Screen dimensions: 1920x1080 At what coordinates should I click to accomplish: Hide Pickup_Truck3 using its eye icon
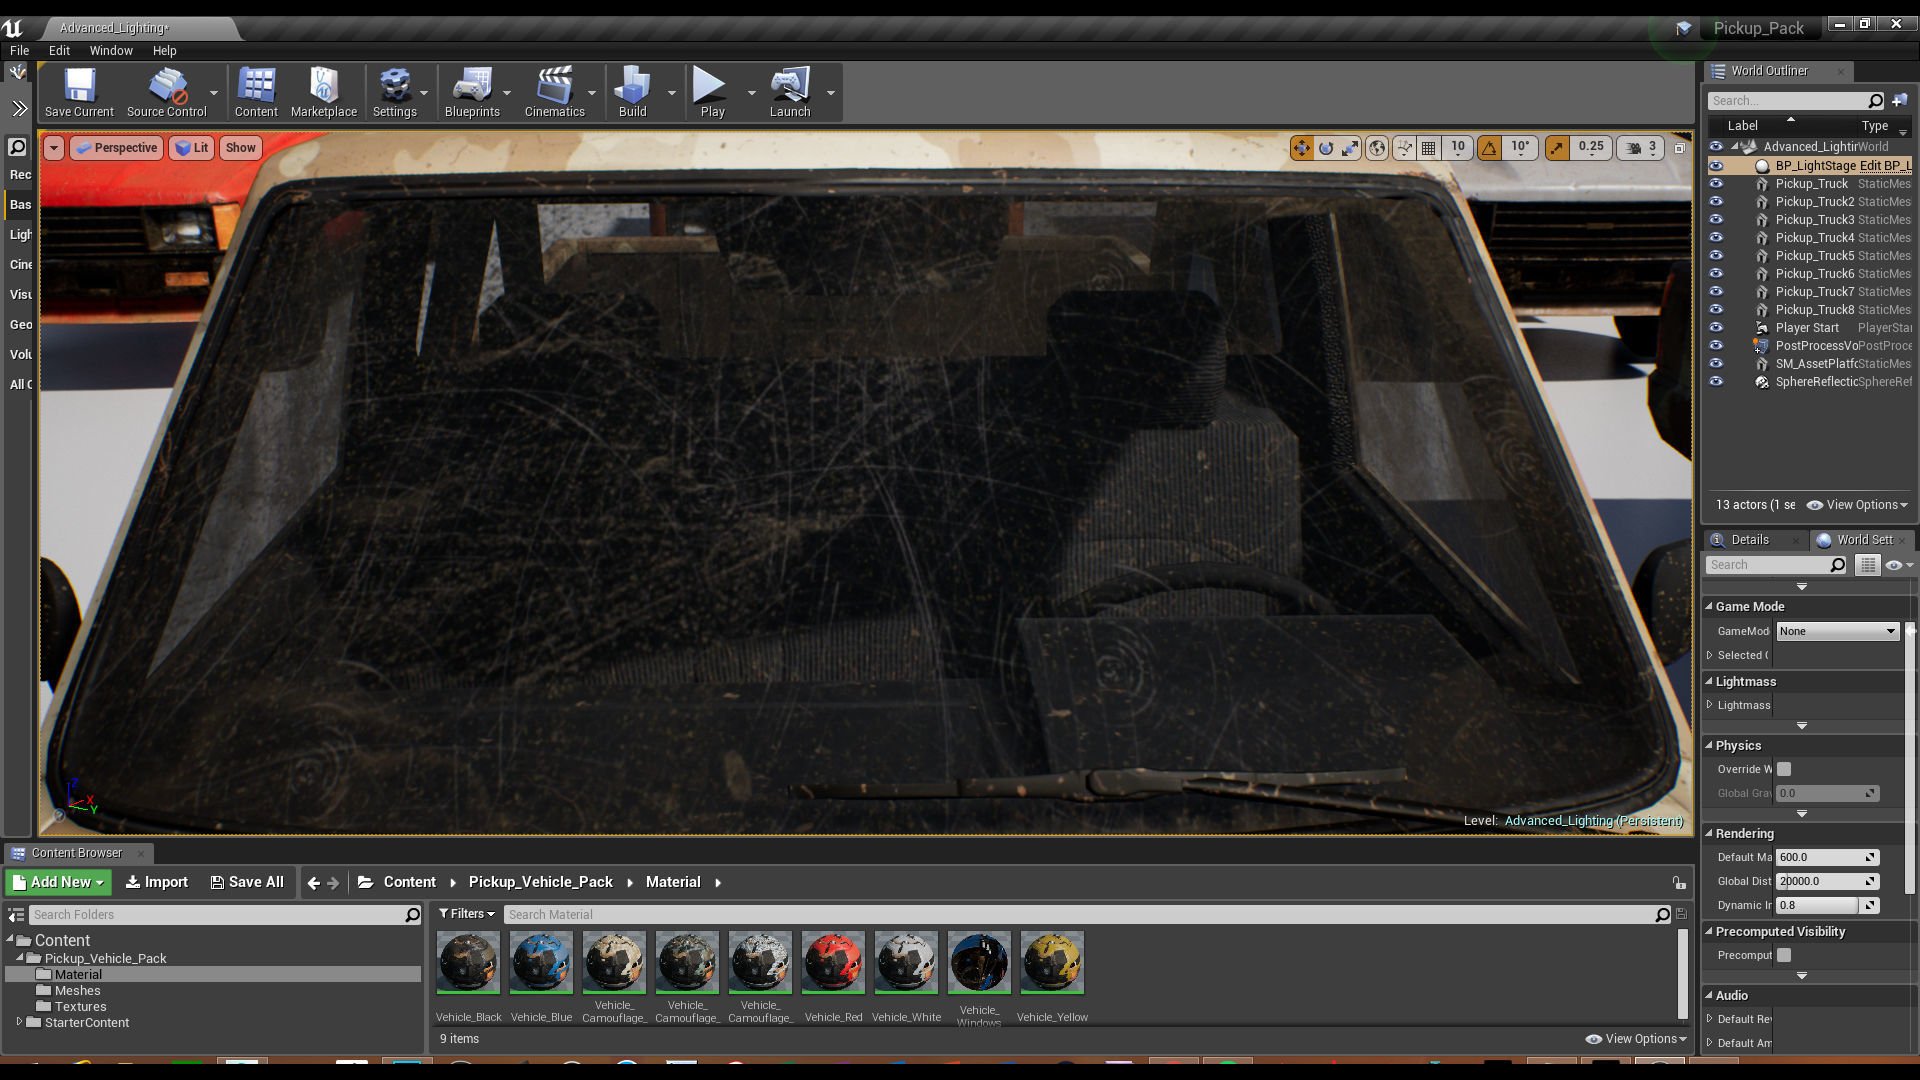click(1716, 220)
